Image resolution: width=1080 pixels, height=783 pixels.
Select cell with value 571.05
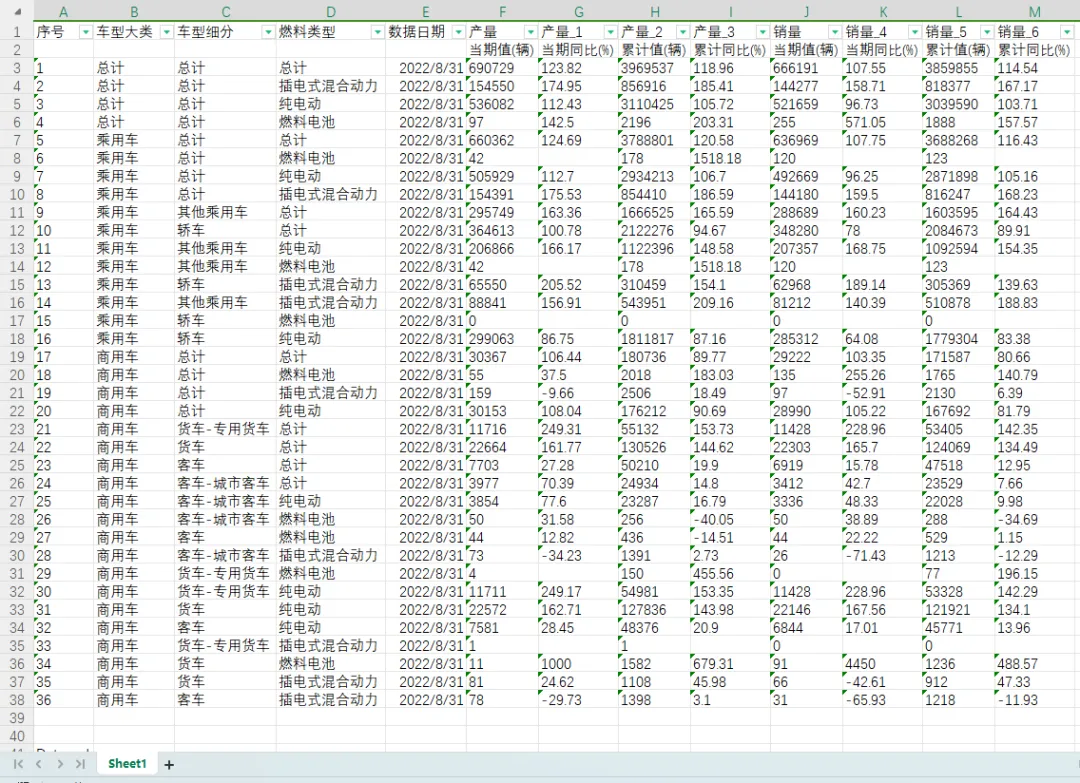click(x=882, y=122)
